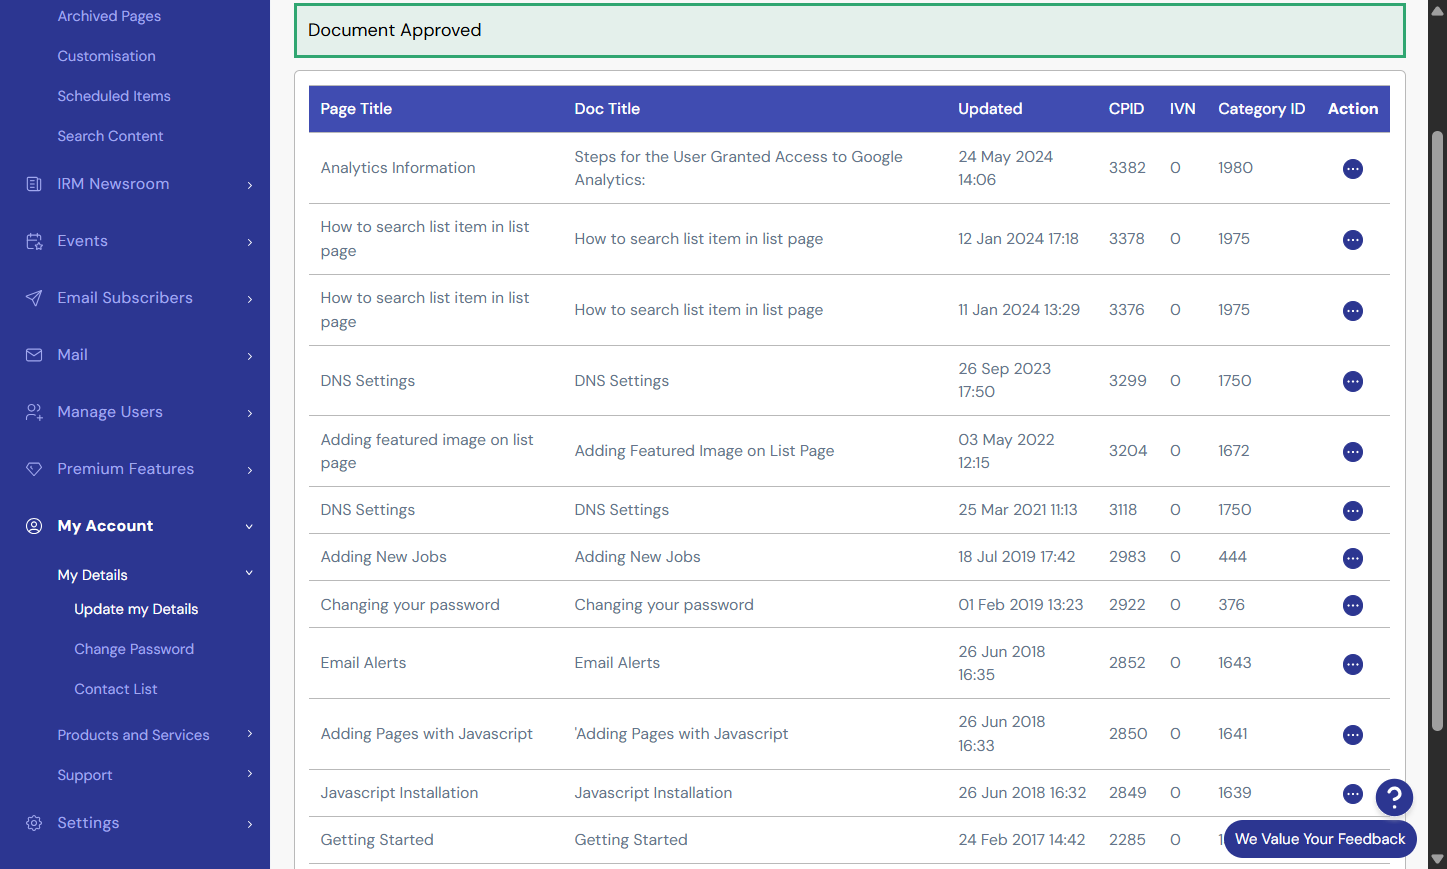Click the Mail envelope icon

coord(34,355)
